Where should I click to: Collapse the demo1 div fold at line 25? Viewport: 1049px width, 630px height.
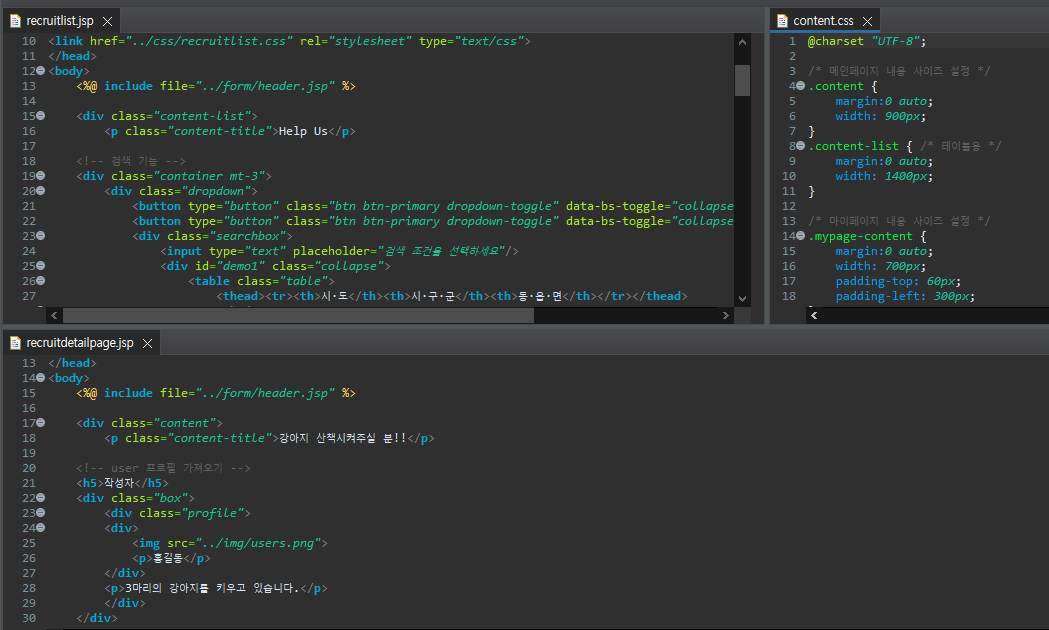tap(41, 266)
